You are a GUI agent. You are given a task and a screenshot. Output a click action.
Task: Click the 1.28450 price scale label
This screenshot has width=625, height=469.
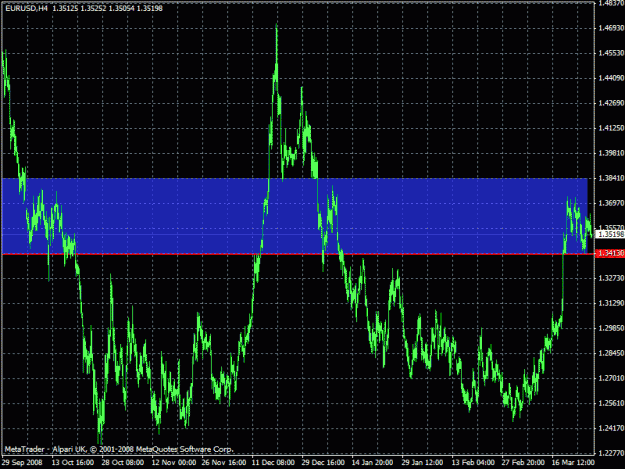click(611, 353)
